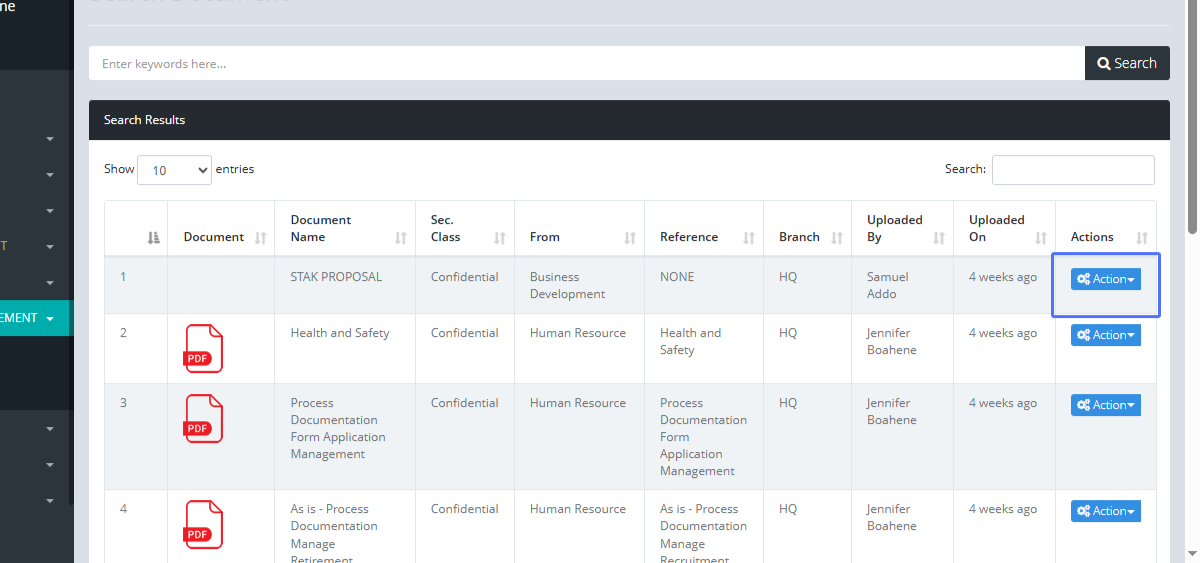Open the Health and Safety PDF icon
This screenshot has height=563, width=1200.
point(203,348)
